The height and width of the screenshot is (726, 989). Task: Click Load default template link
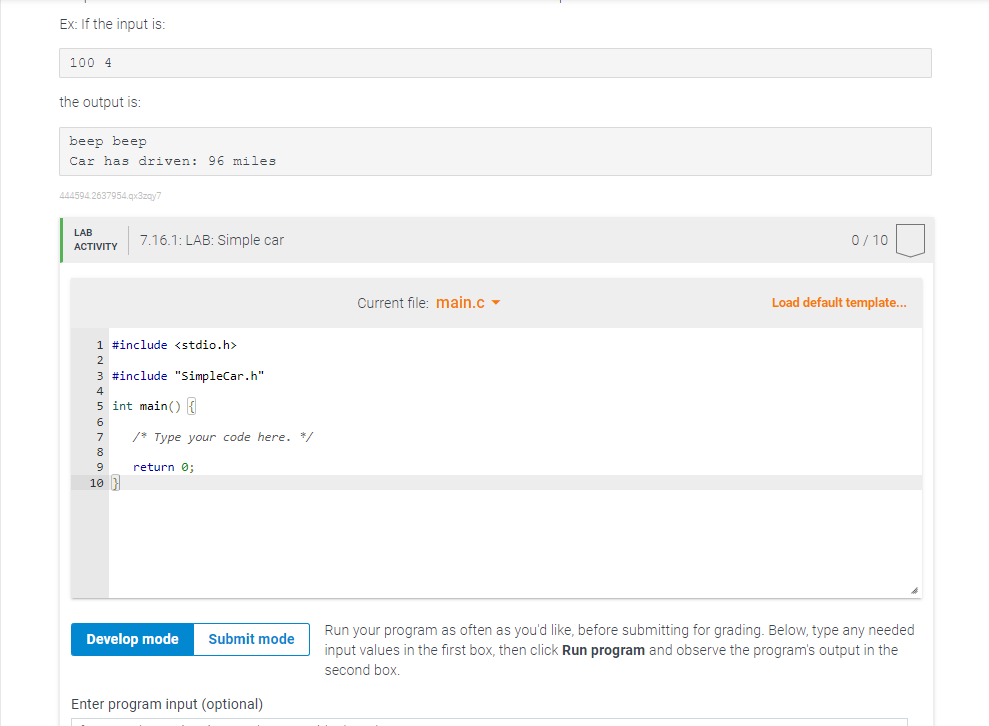(x=839, y=303)
